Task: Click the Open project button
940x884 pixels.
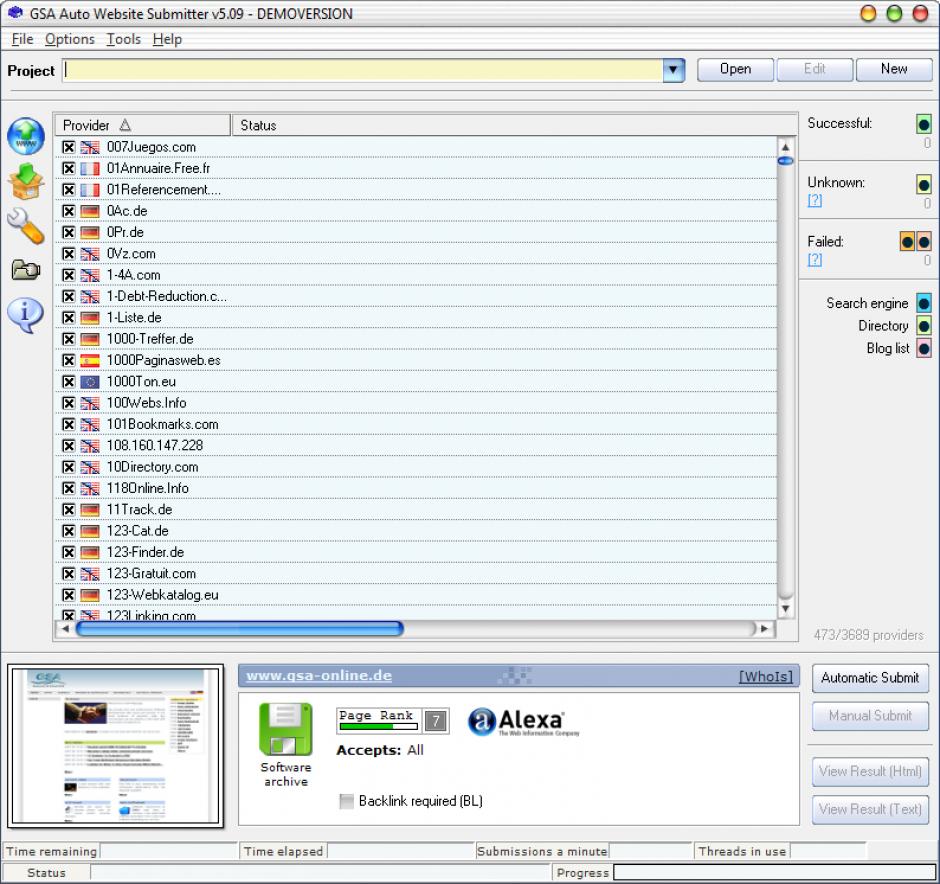Action: point(736,70)
